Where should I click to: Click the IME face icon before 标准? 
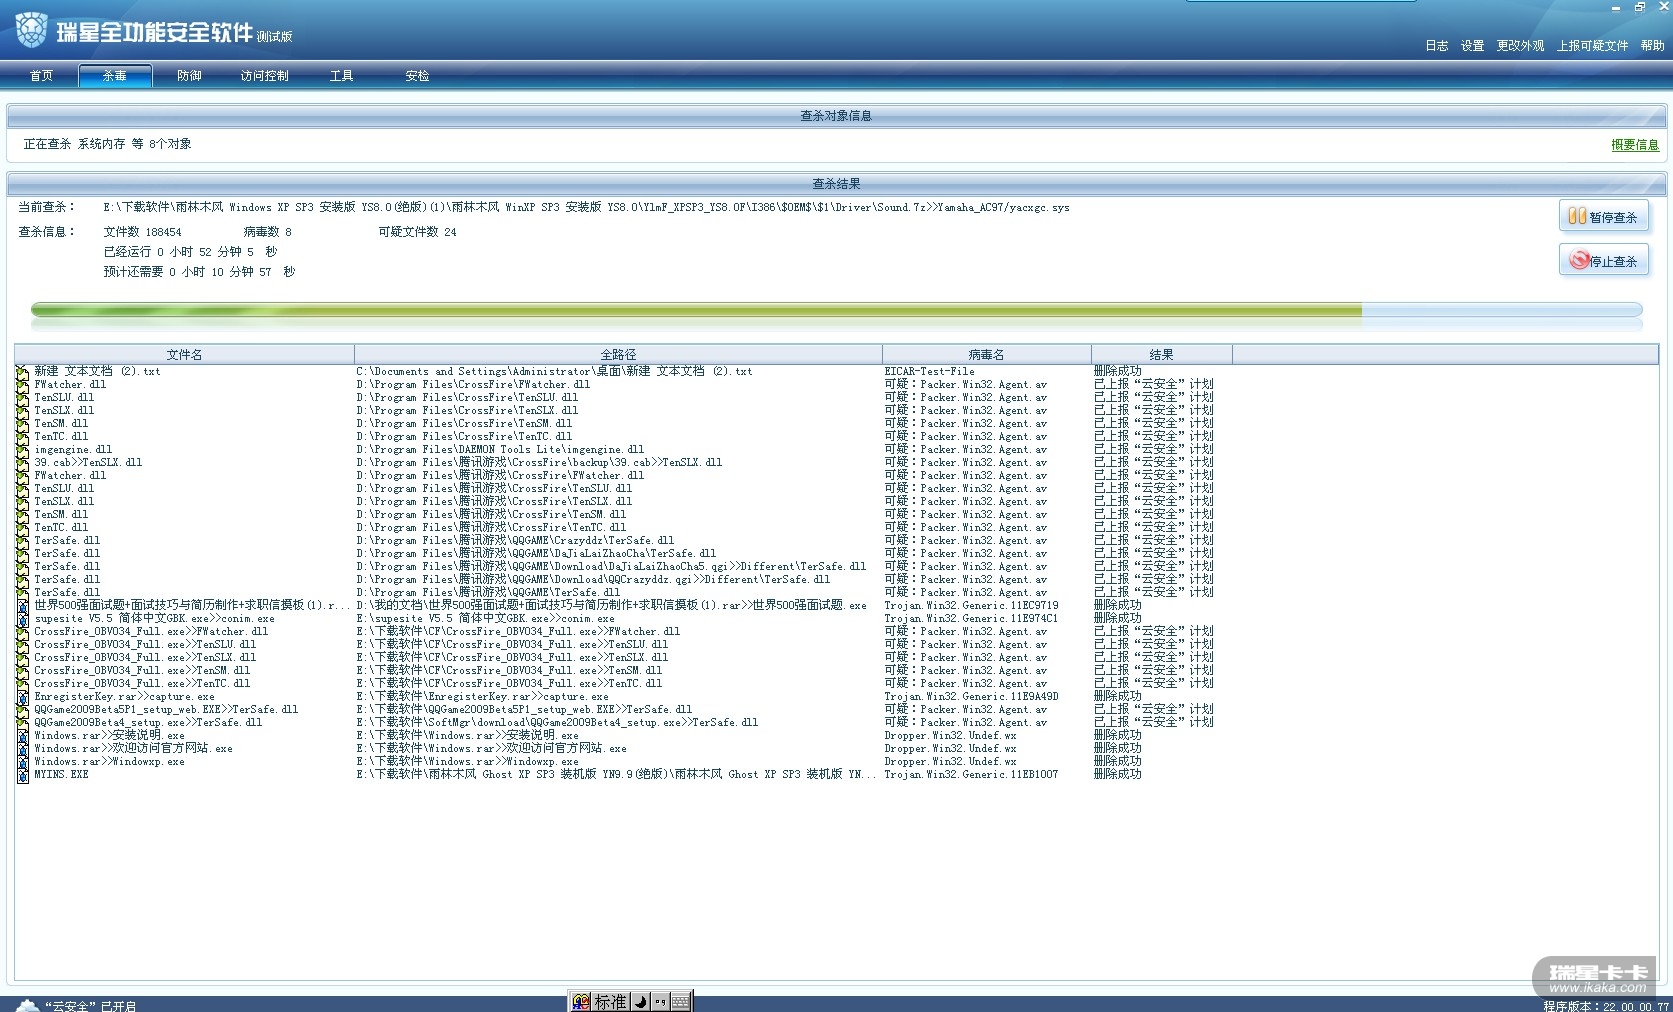pos(581,1001)
